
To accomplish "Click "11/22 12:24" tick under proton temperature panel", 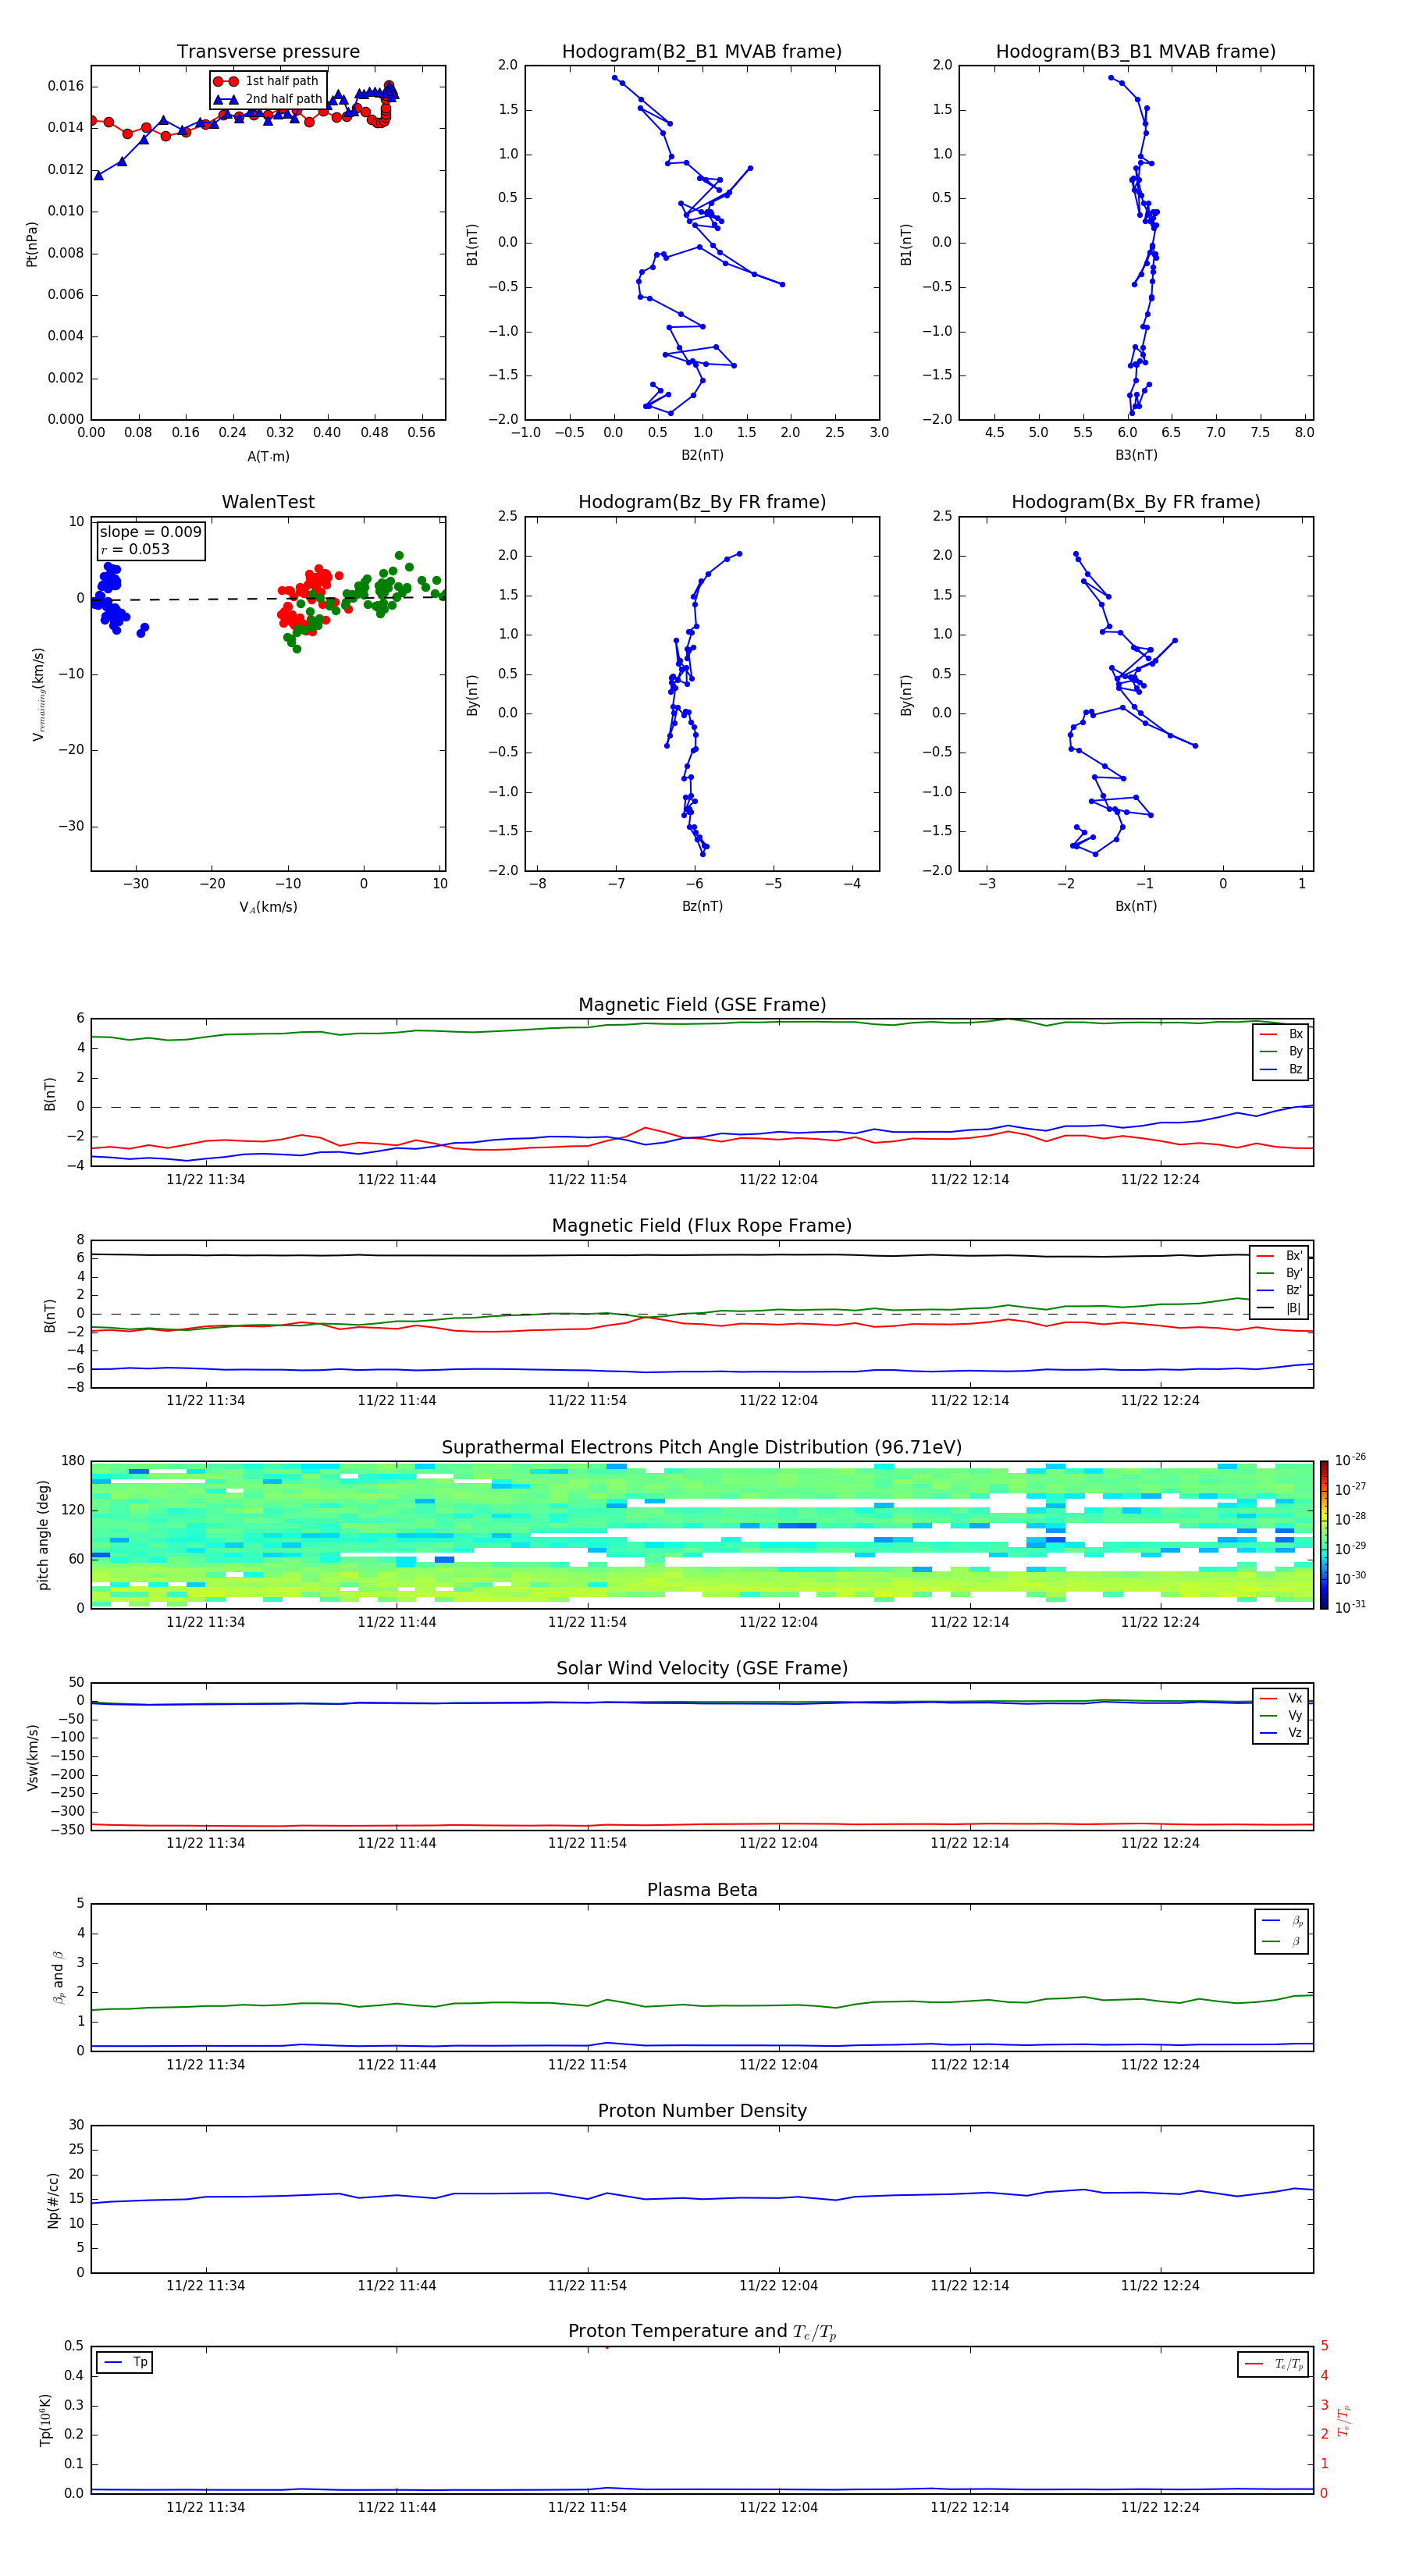I will point(1160,2507).
